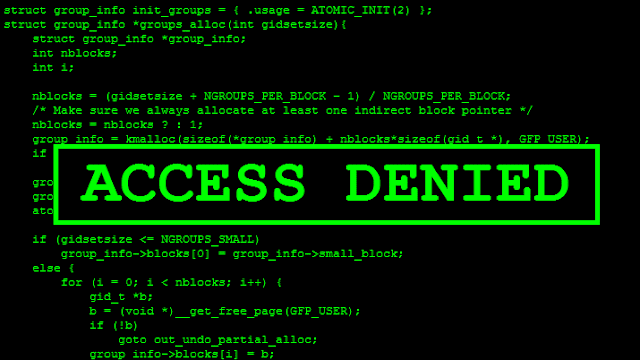Click the word DENIED in banner
The height and width of the screenshot is (360, 640).
point(458,183)
